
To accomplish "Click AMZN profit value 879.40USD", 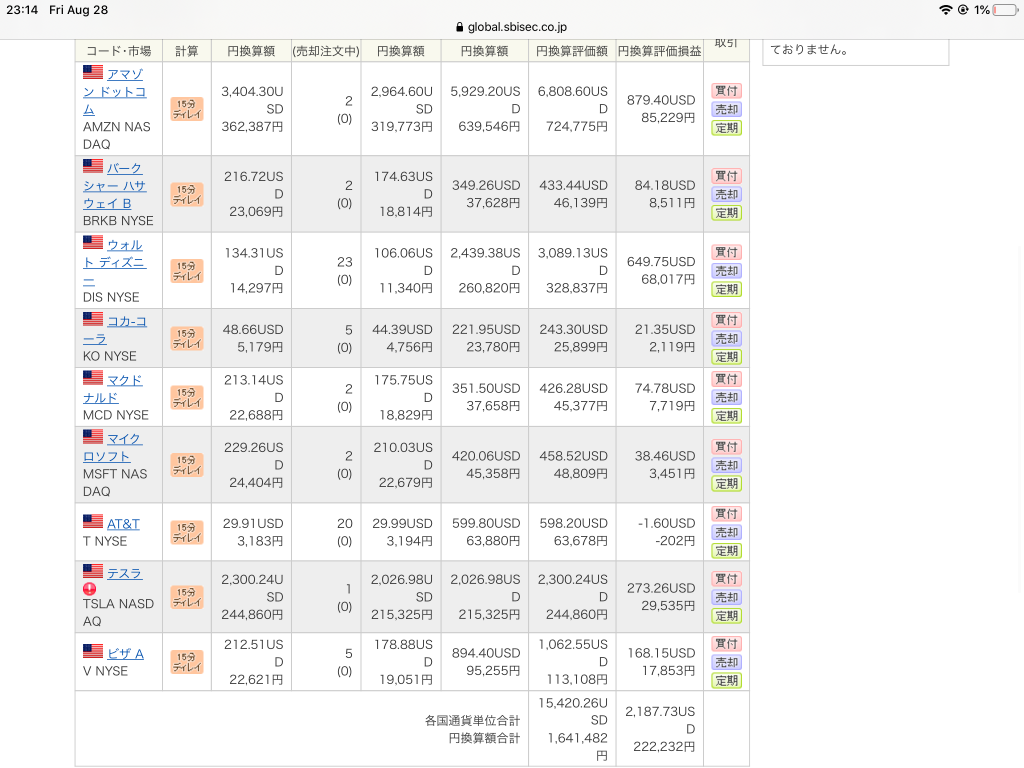I will pos(661,100).
